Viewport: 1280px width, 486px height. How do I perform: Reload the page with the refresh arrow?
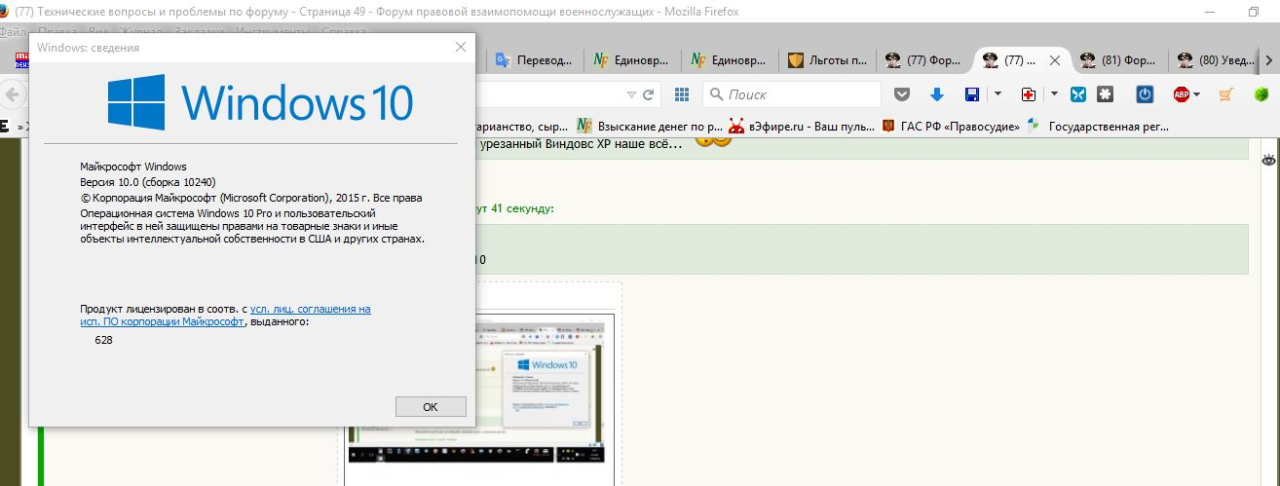point(649,94)
